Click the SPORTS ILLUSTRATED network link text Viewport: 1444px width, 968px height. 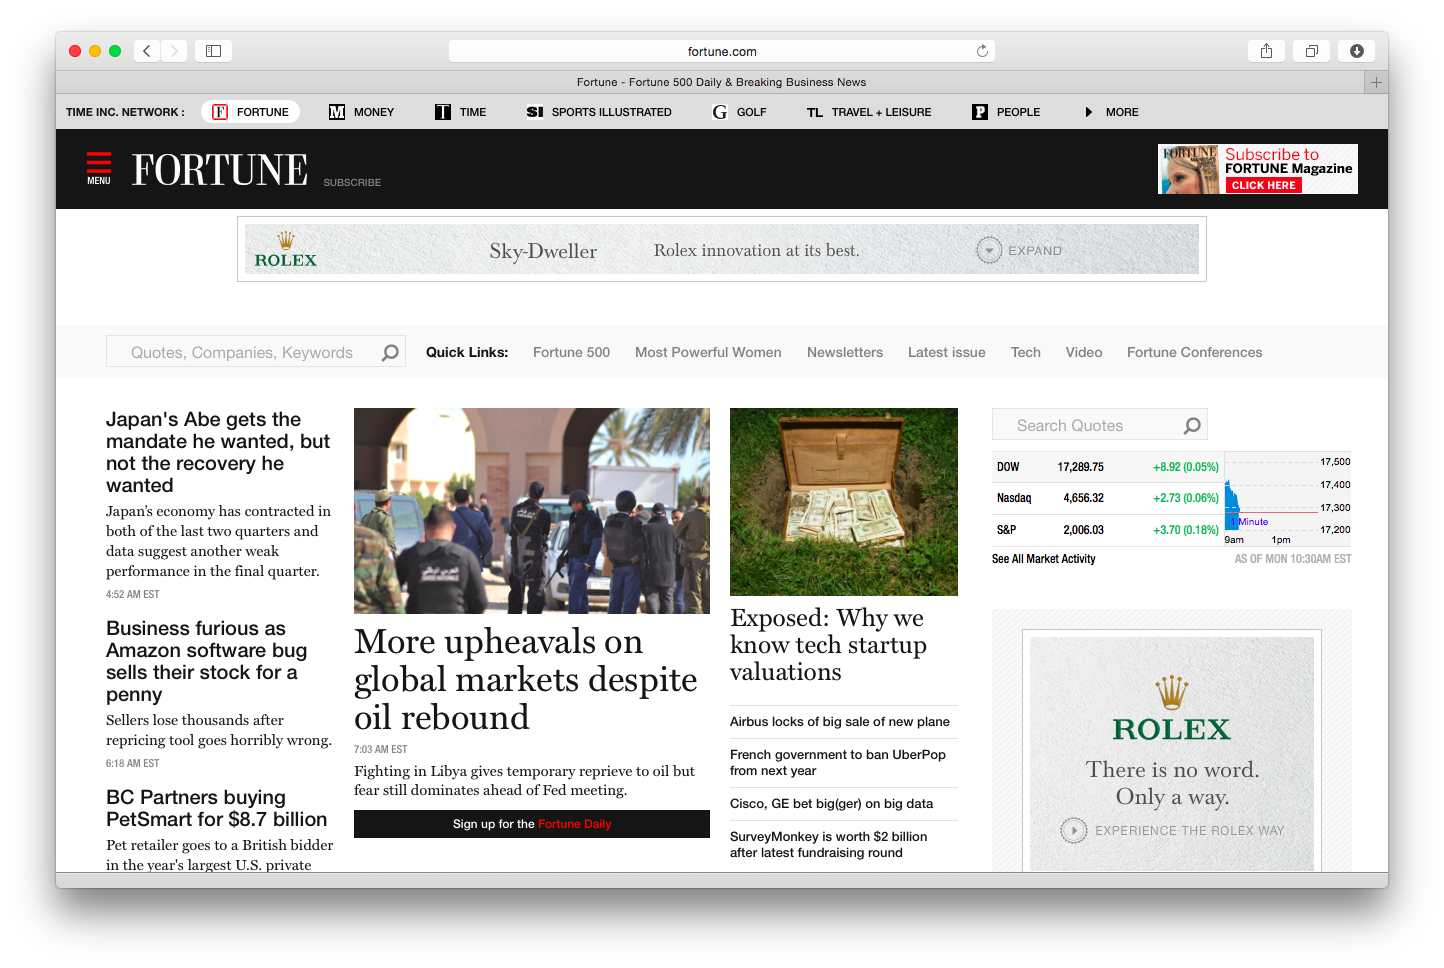pos(611,112)
